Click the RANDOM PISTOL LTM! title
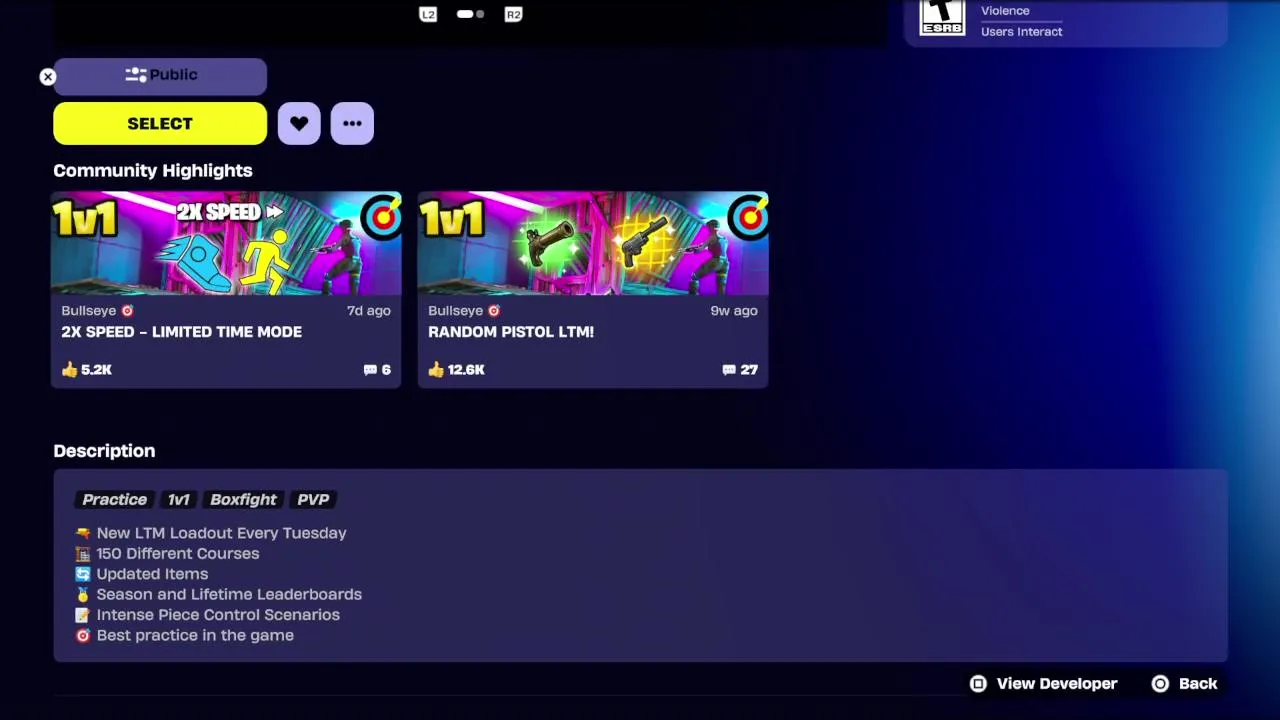The image size is (1280, 720). (511, 332)
